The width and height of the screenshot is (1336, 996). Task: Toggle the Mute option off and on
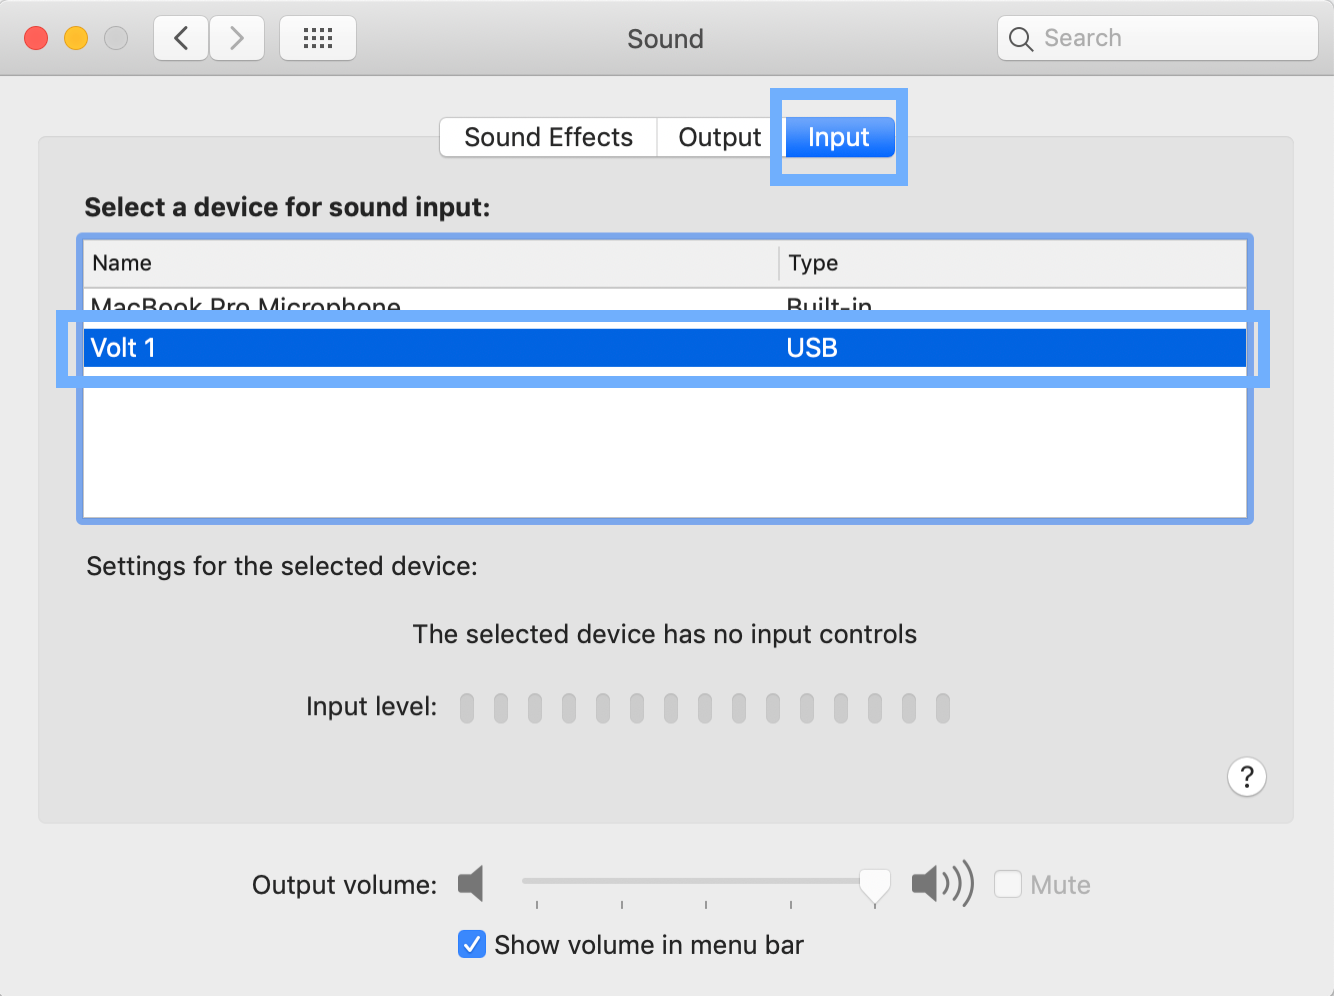pos(1008,884)
